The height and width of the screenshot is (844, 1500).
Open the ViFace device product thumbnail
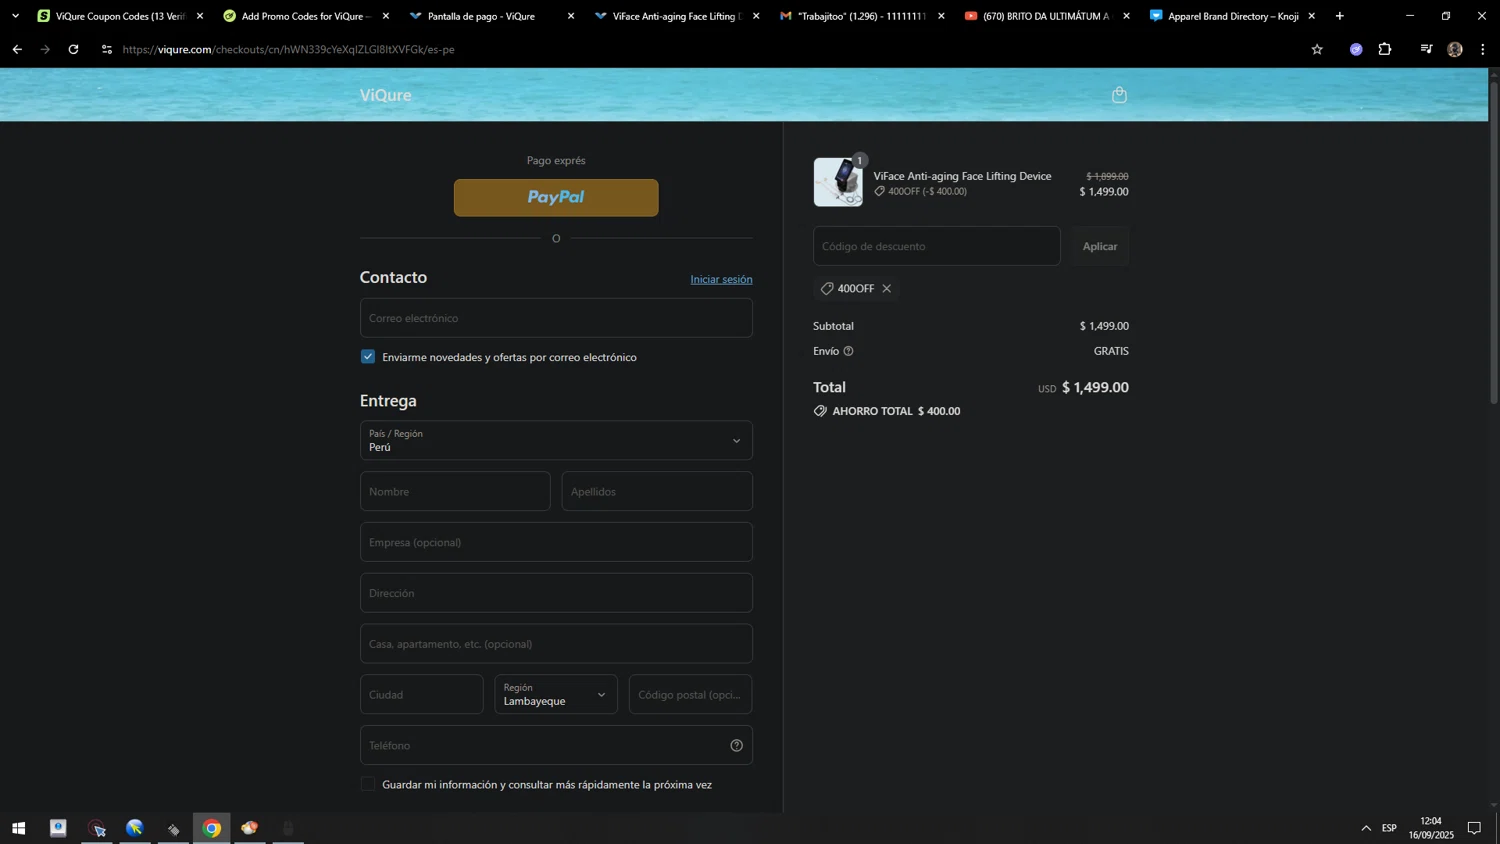(x=838, y=182)
